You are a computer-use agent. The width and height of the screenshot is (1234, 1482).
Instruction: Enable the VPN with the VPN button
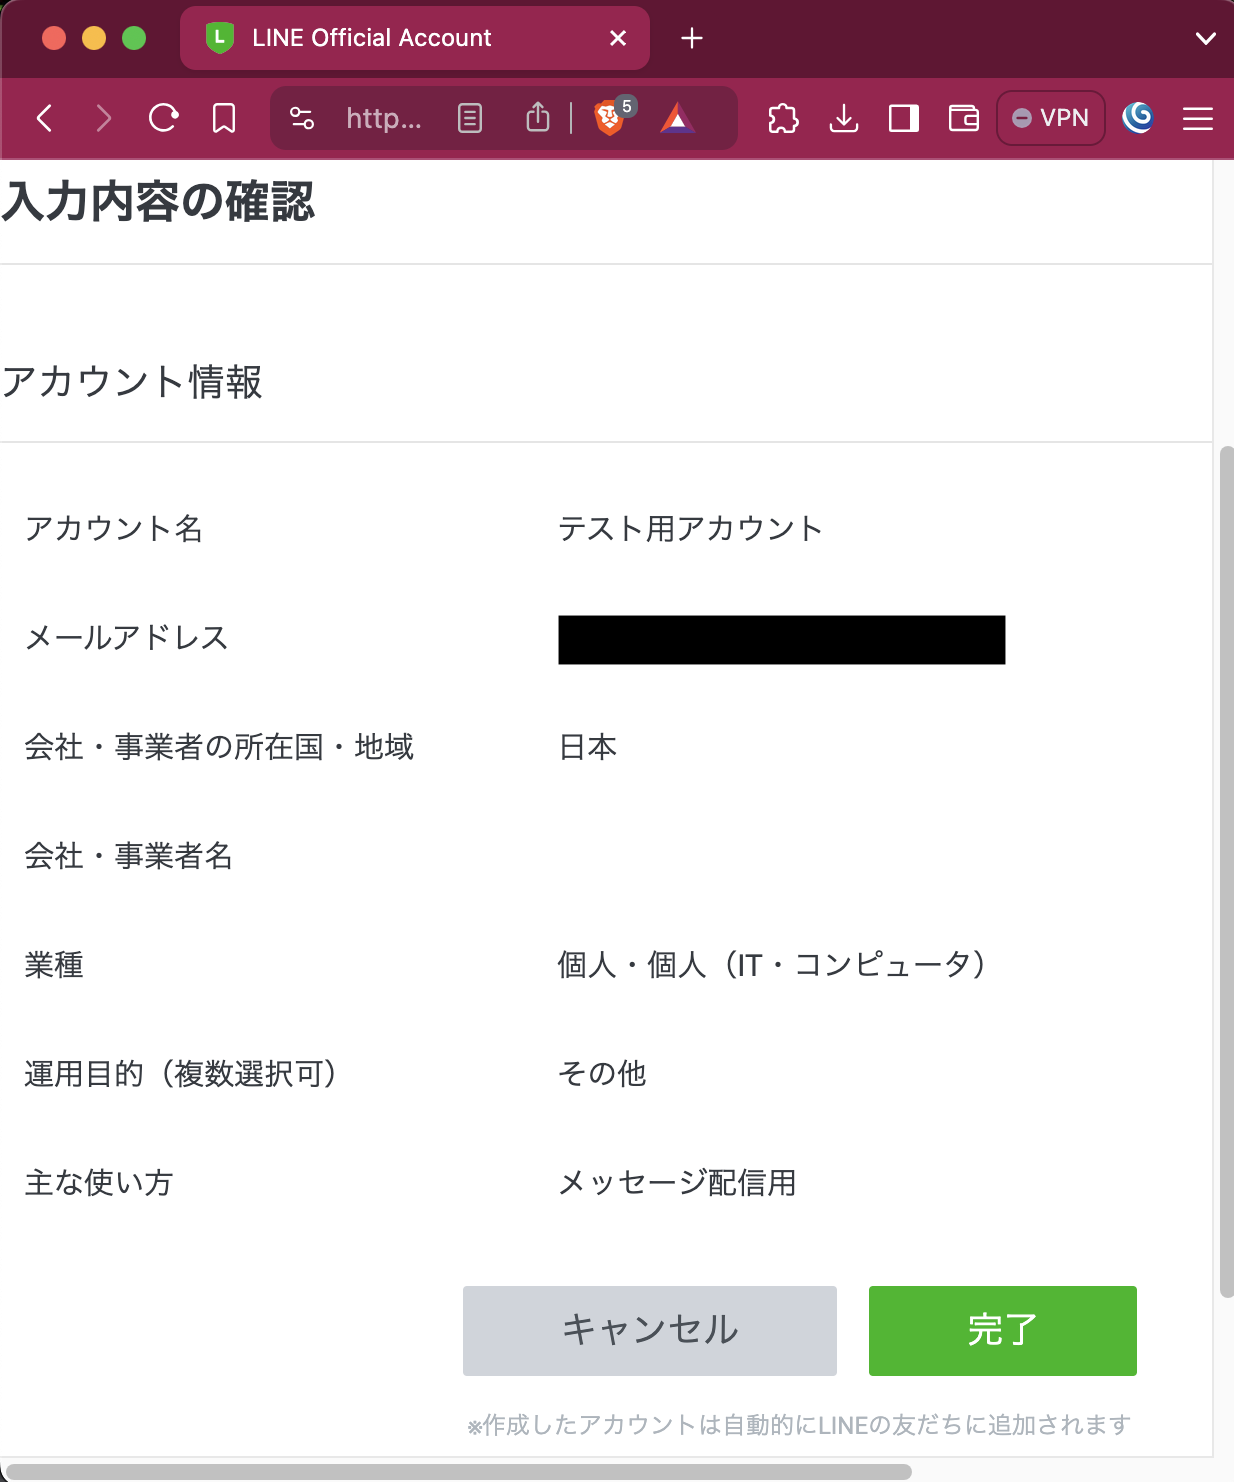[1050, 118]
